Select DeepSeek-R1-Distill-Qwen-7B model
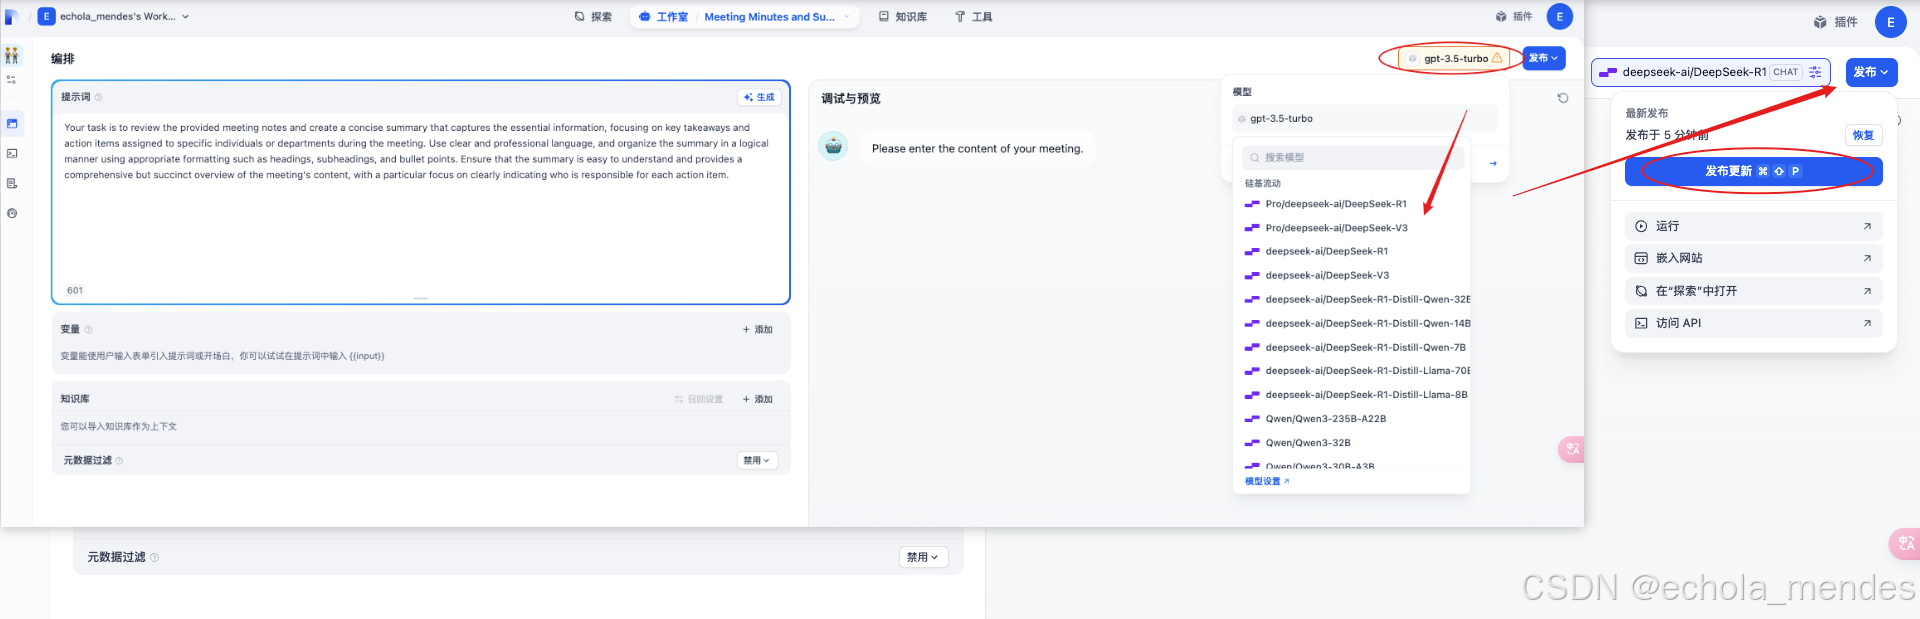 tap(1353, 347)
